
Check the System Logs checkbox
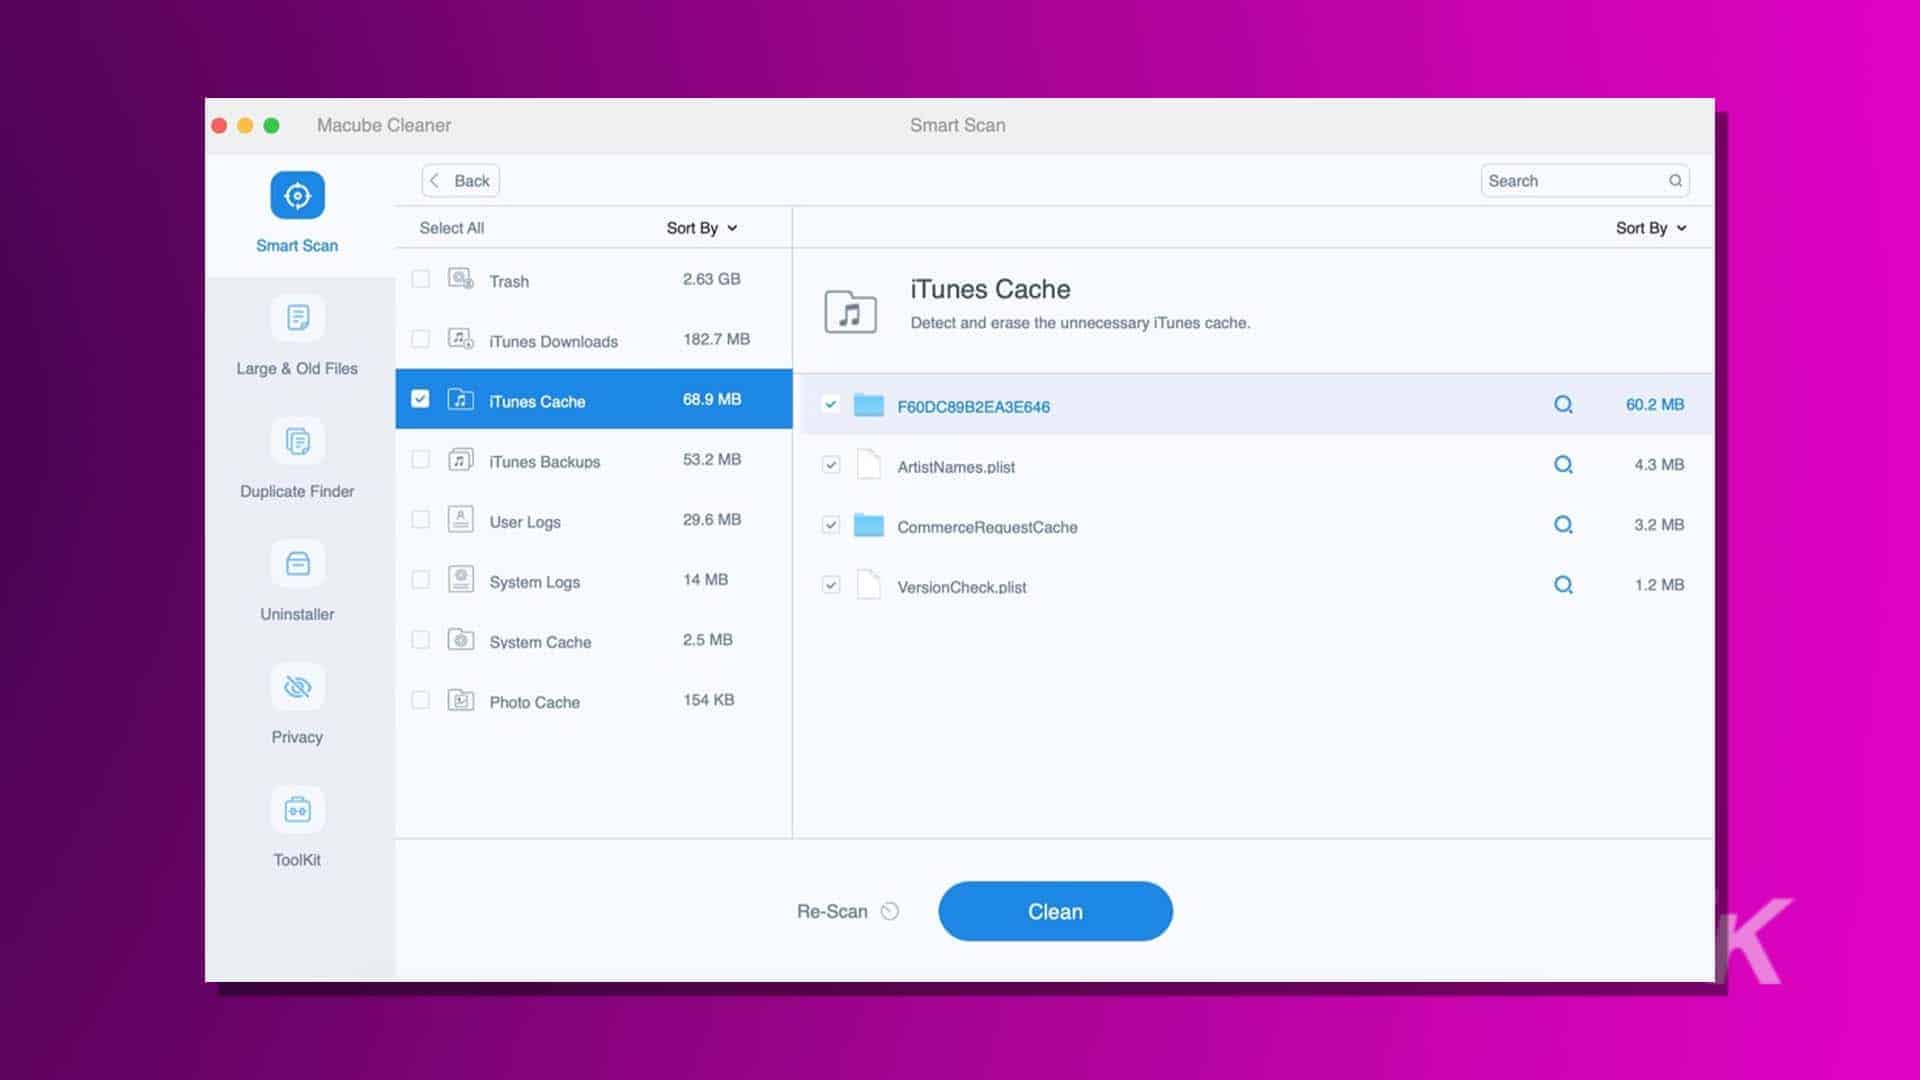(421, 579)
